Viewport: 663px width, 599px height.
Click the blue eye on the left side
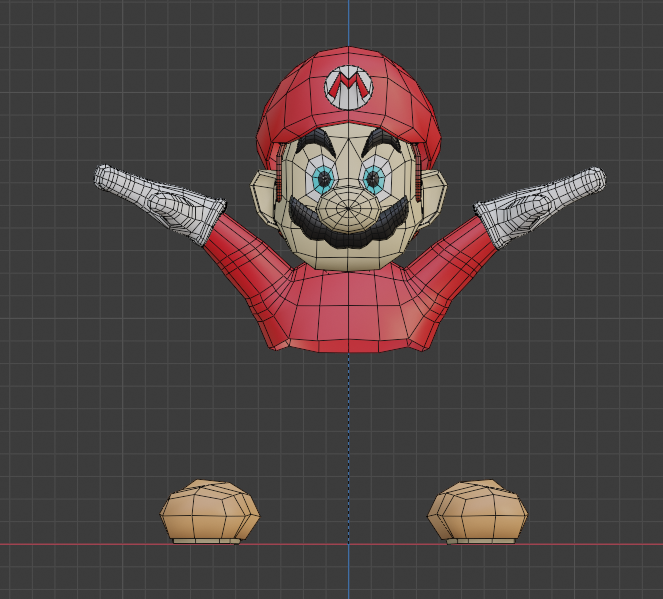324,179
